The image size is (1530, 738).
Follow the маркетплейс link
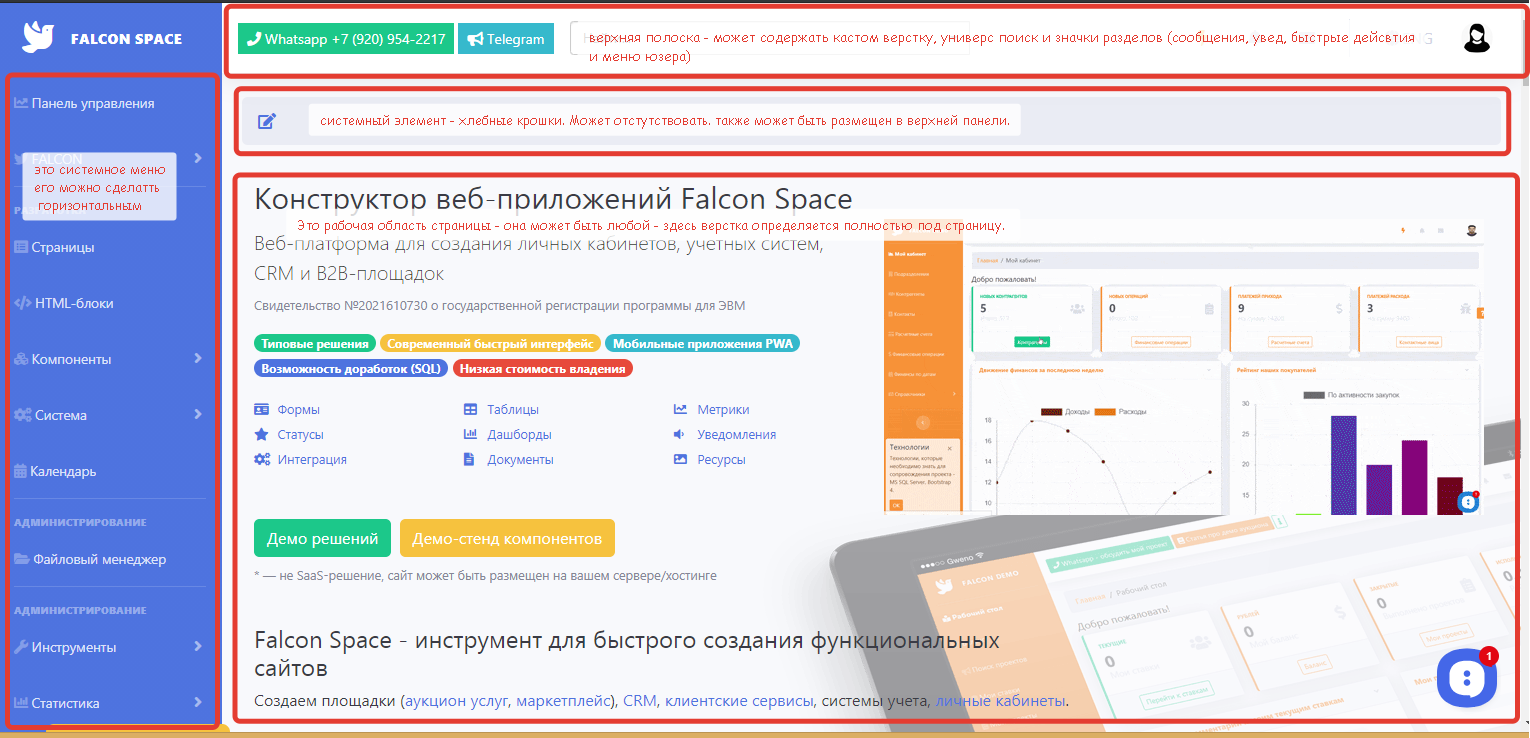(563, 701)
